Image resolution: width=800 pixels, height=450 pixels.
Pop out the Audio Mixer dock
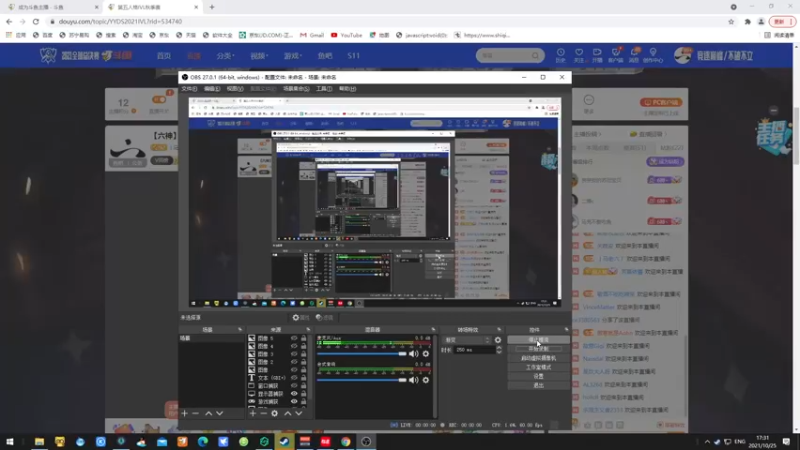[x=433, y=330]
